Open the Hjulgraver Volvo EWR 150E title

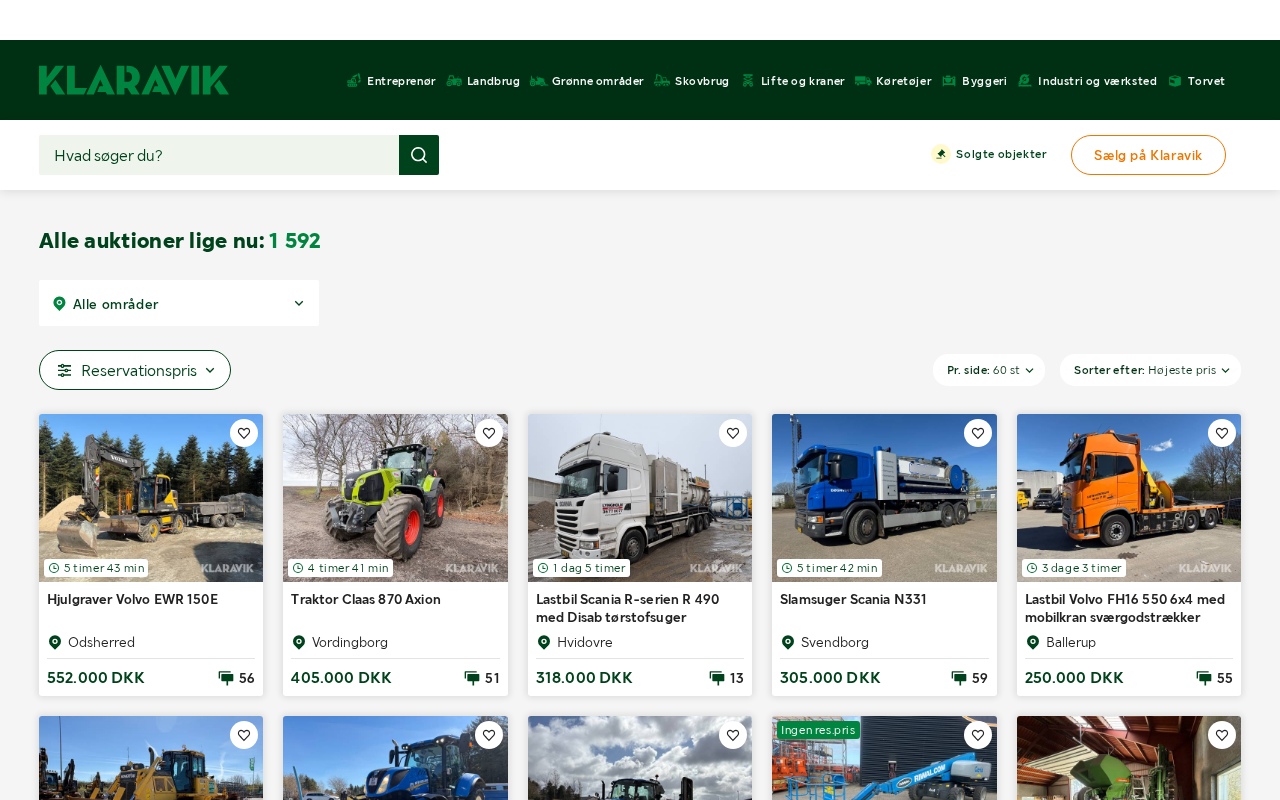[132, 599]
